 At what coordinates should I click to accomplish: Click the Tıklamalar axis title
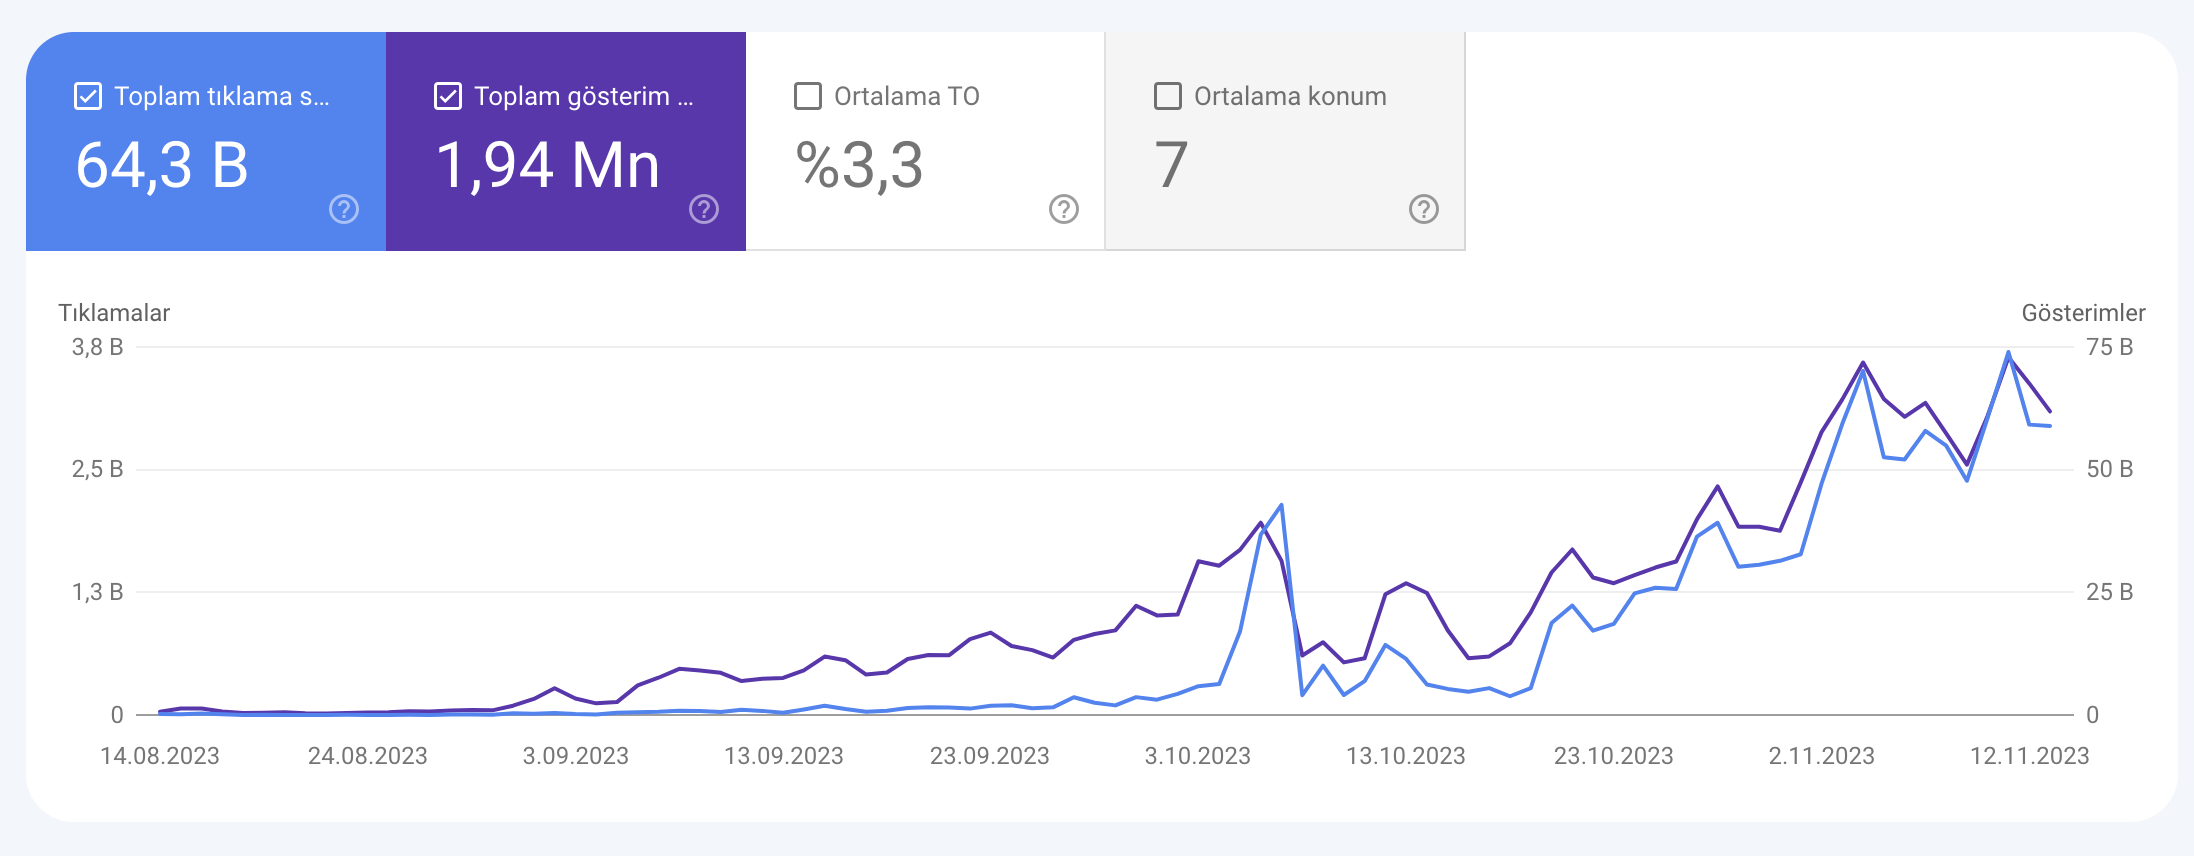pyautogui.click(x=114, y=313)
